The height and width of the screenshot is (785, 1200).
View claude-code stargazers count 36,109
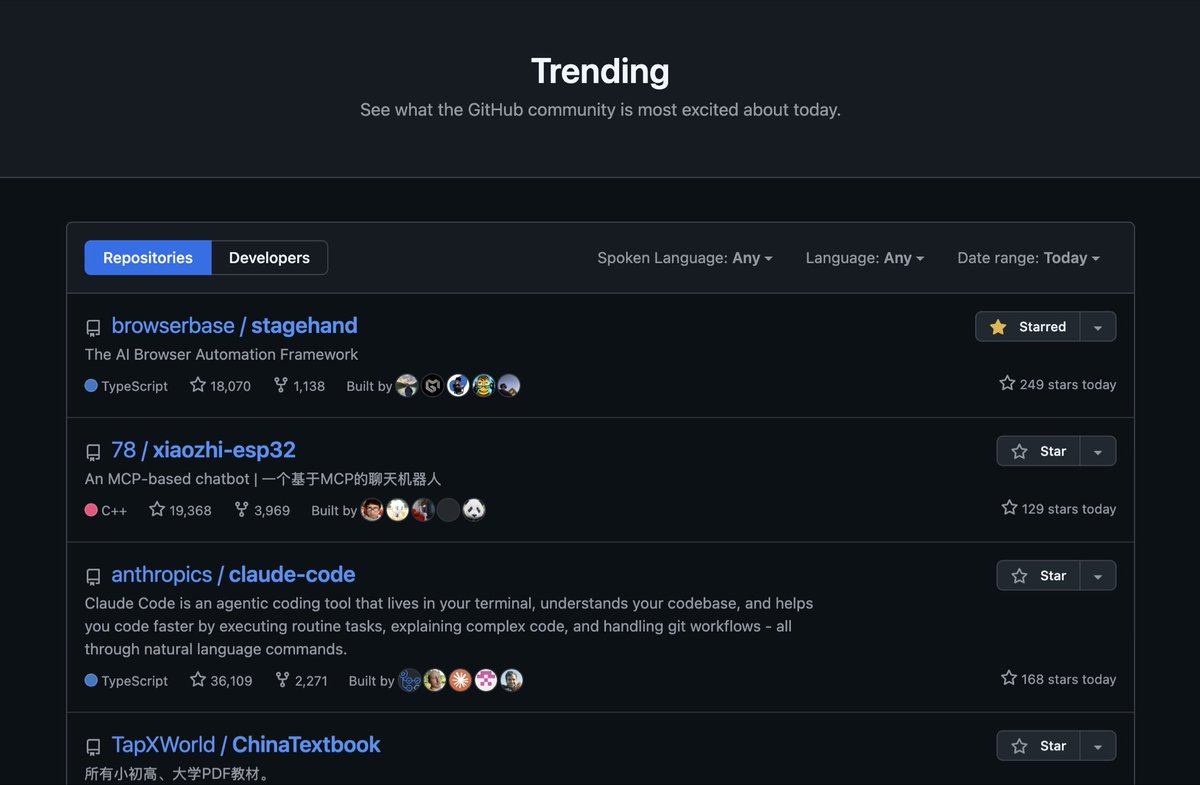tap(221, 680)
